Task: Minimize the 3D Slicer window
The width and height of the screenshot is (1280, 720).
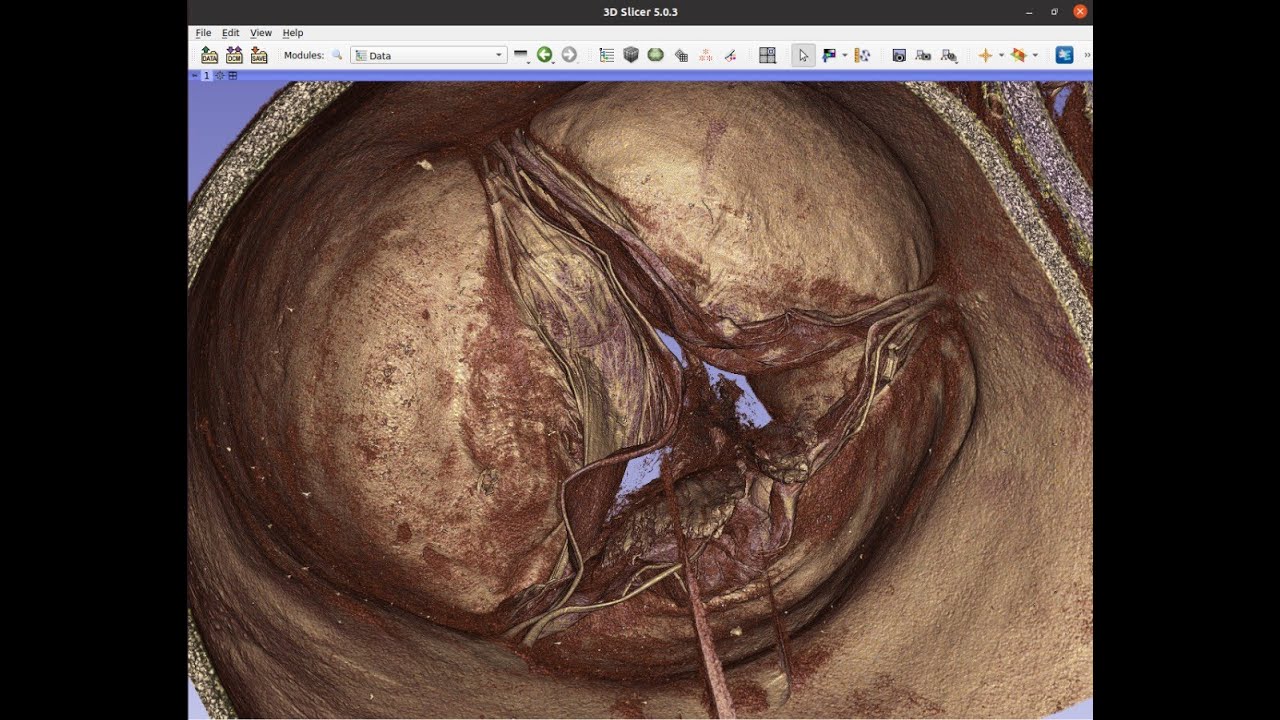Action: point(1030,12)
